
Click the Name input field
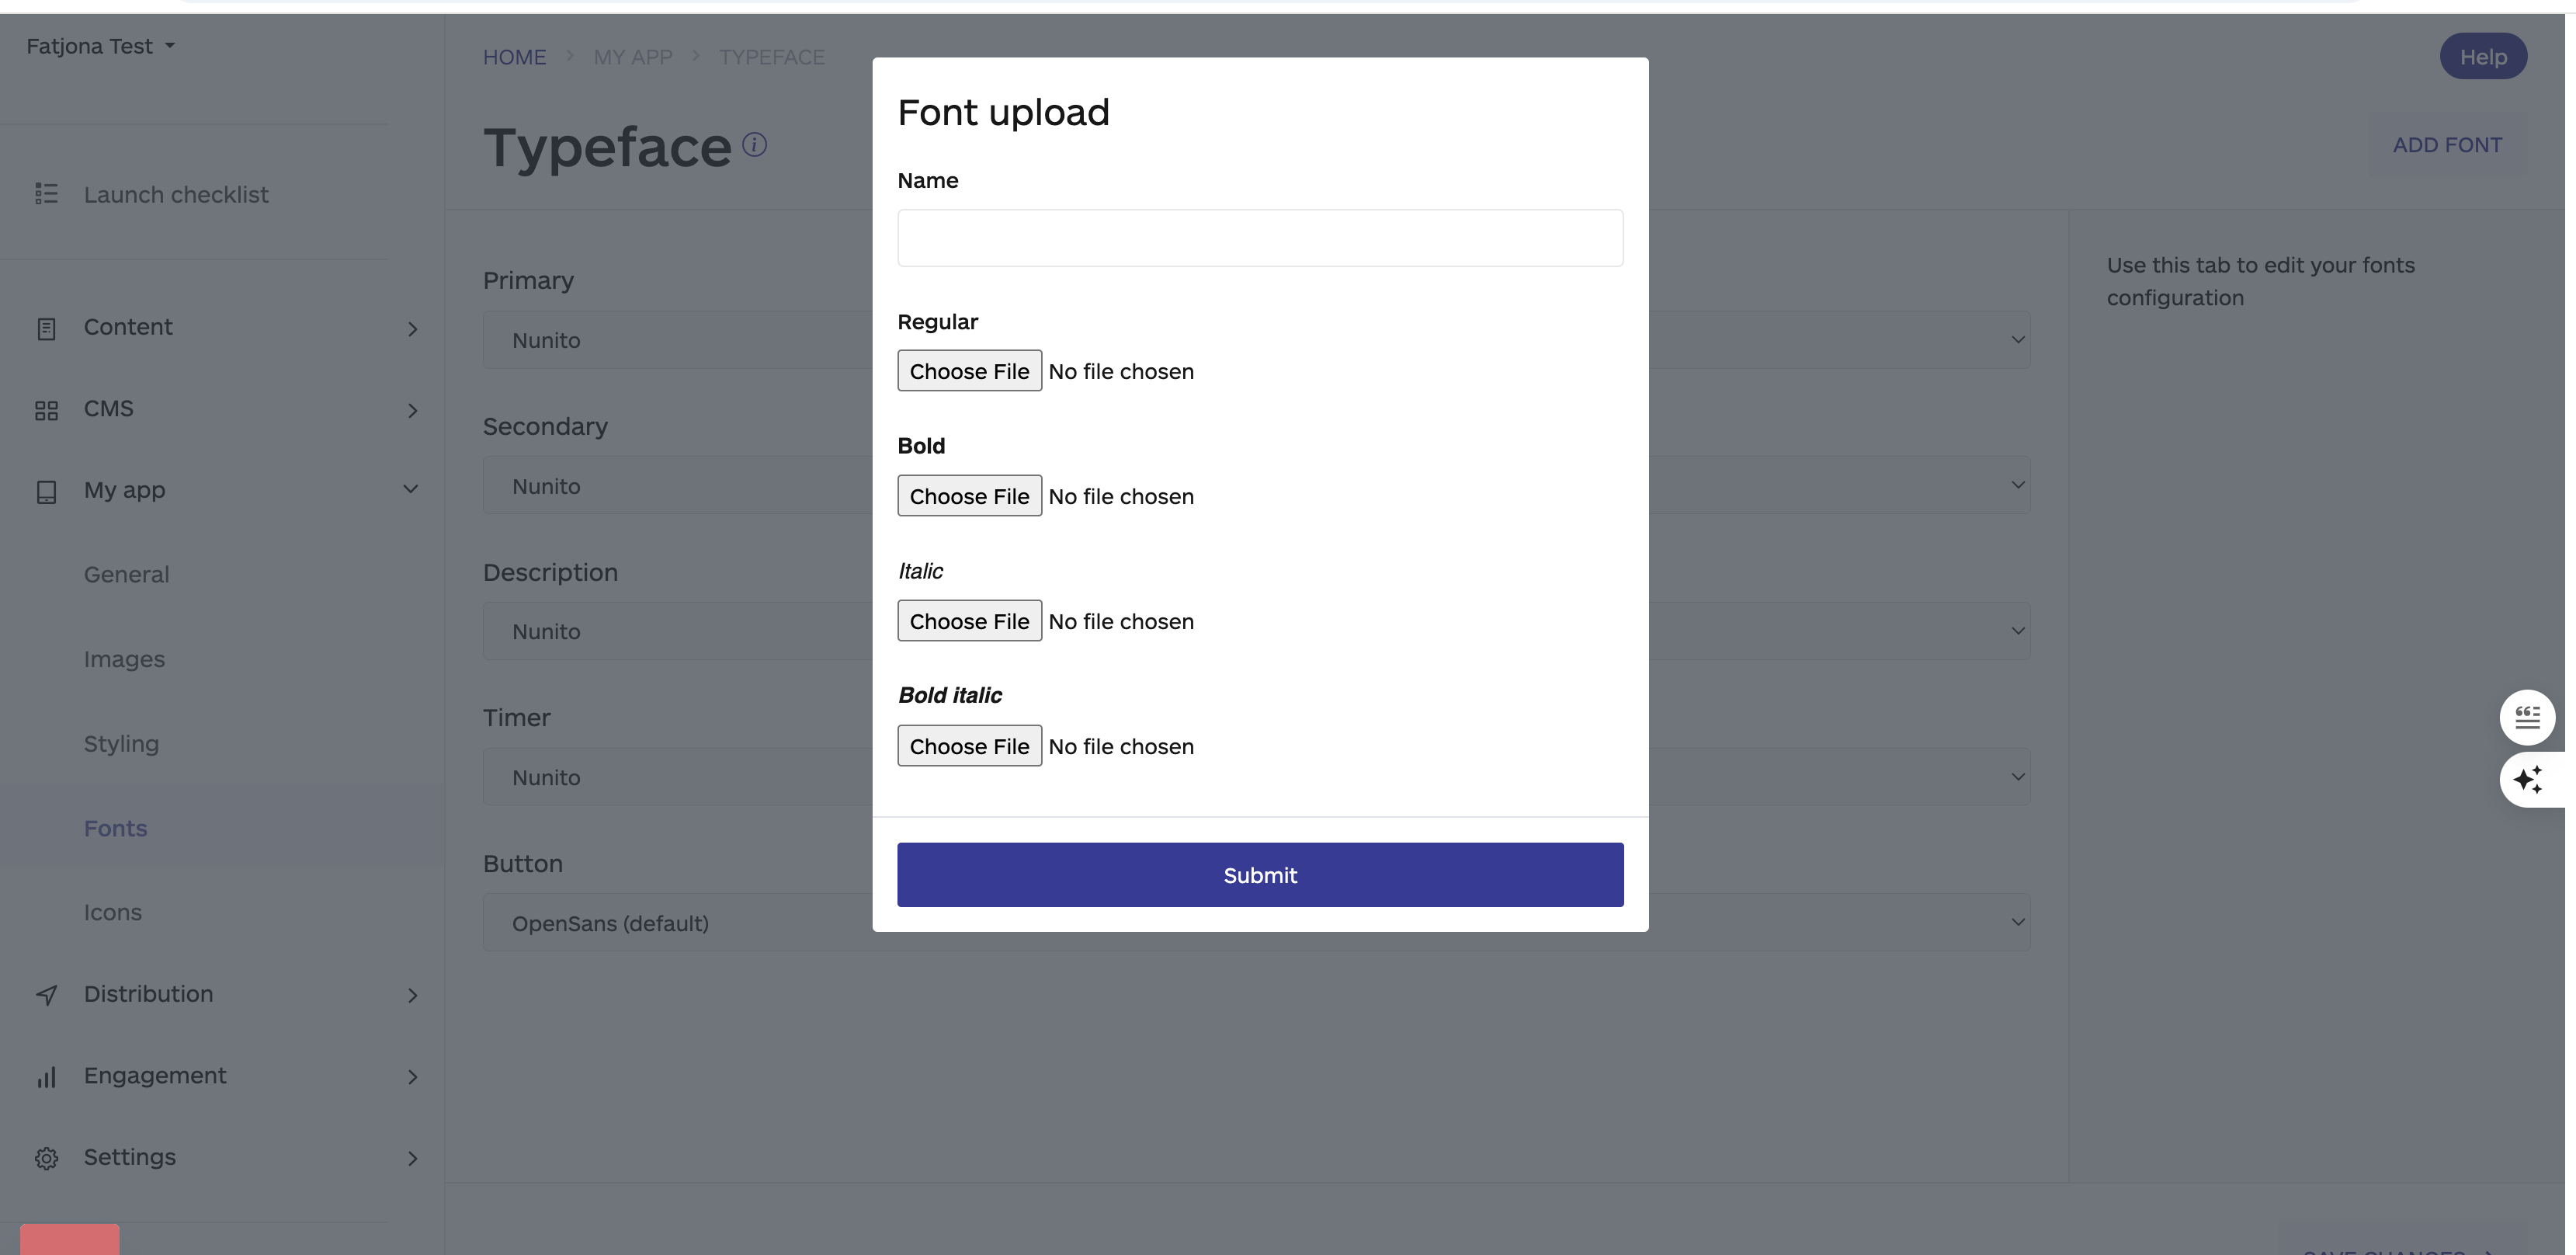click(x=1259, y=237)
